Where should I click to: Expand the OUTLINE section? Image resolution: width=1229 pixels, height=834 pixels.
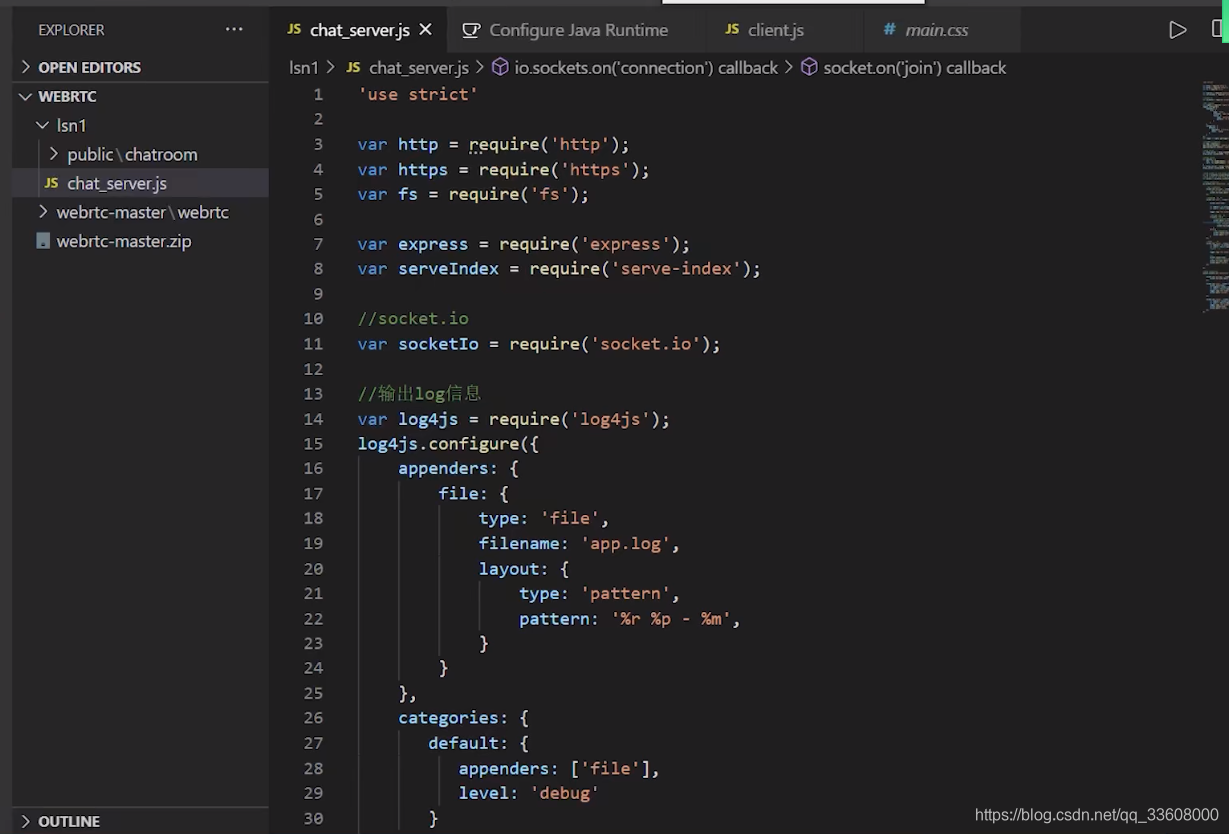coord(140,821)
